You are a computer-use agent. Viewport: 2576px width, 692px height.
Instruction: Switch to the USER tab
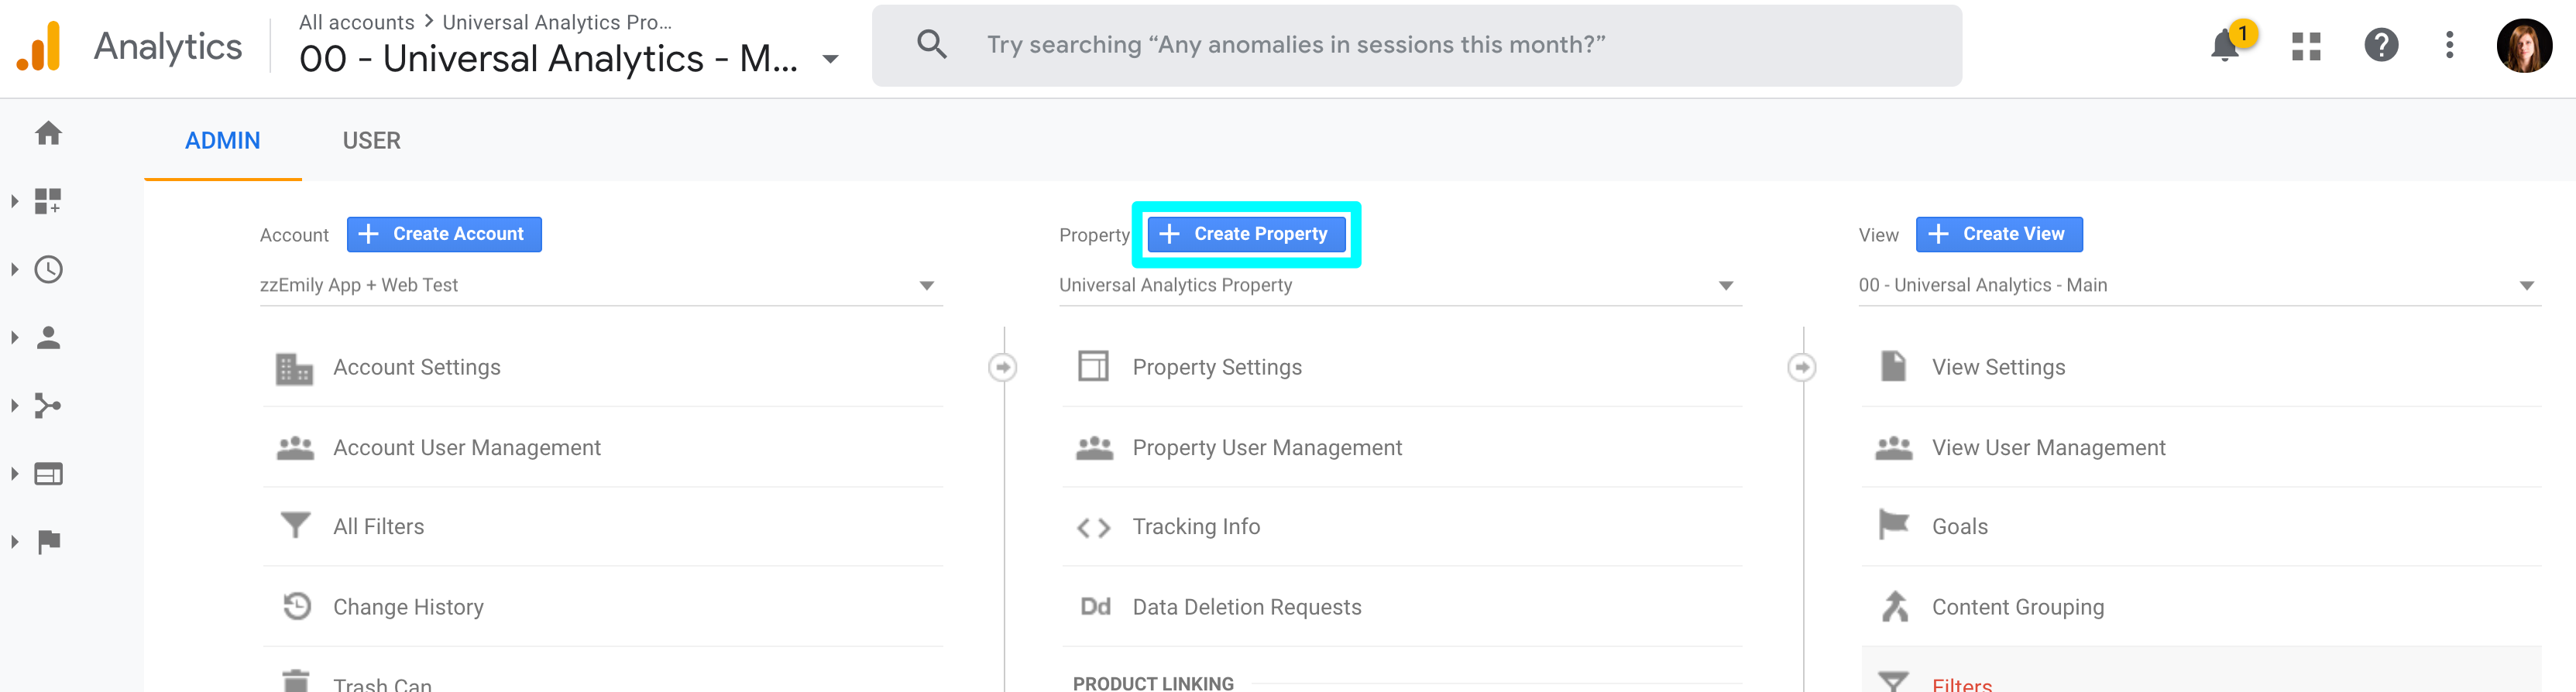[371, 141]
